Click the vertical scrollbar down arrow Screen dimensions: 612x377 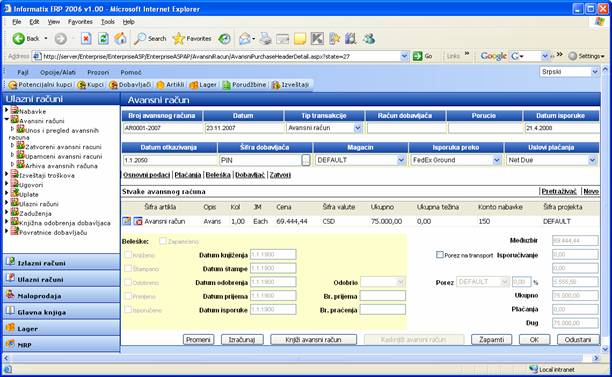(605, 349)
